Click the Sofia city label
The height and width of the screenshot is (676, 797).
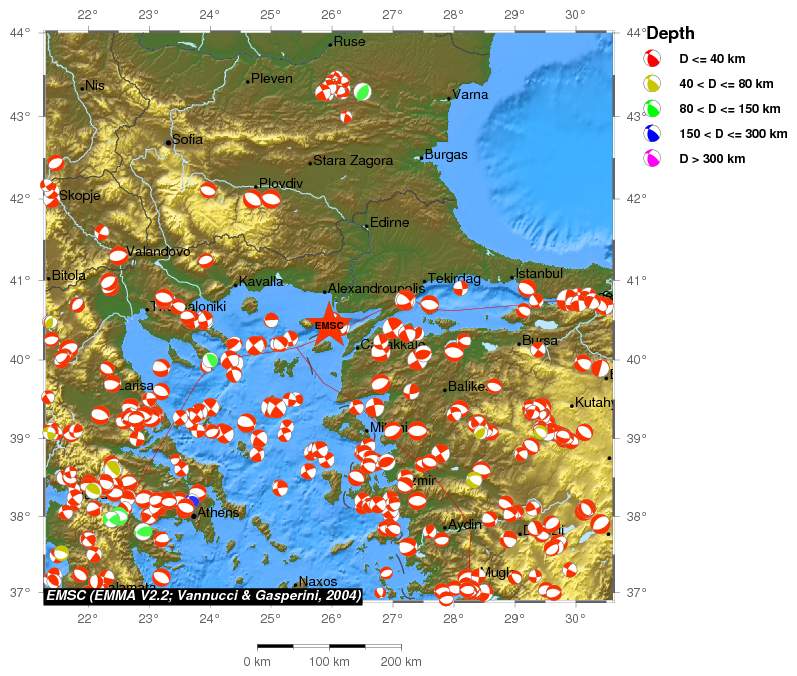tap(188, 140)
